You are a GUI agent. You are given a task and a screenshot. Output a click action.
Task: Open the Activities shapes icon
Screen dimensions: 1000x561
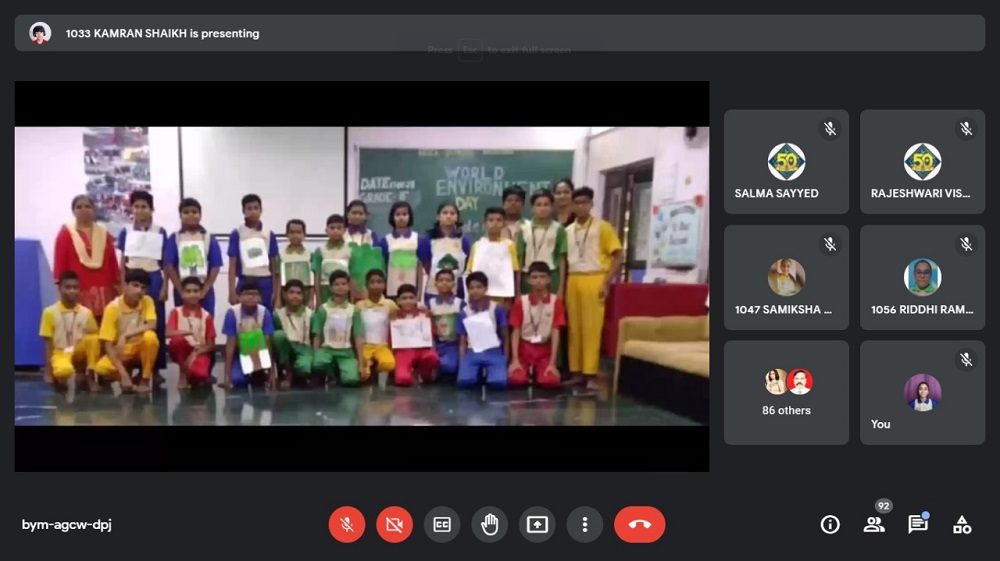[x=962, y=524]
